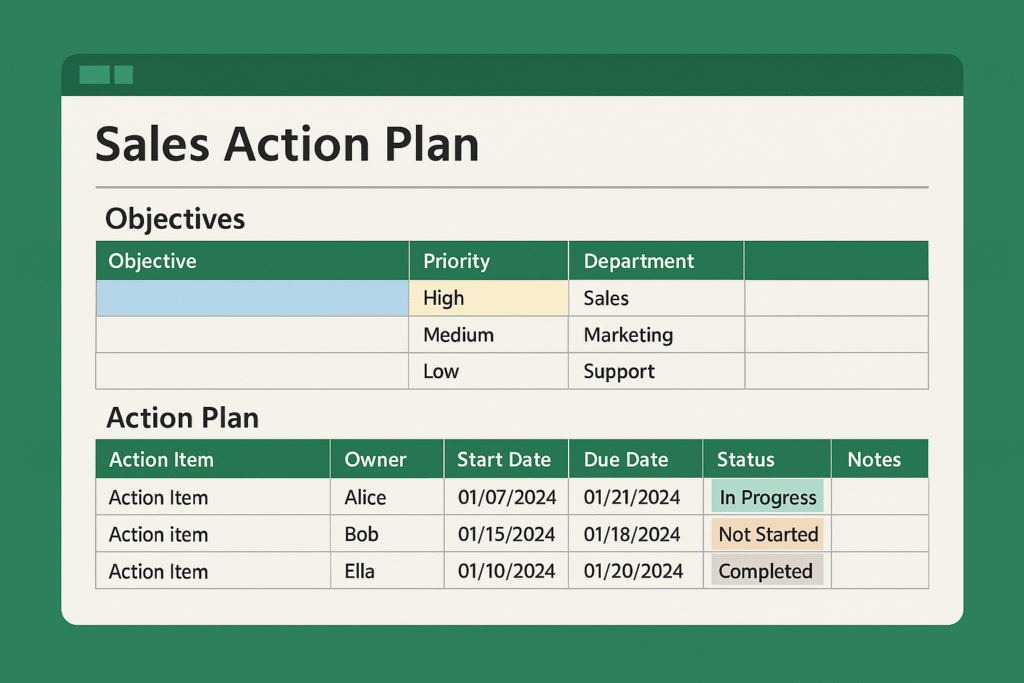Select the highlighted blue Objective cell
Screen dimensions: 1024x683
pyautogui.click(x=251, y=297)
